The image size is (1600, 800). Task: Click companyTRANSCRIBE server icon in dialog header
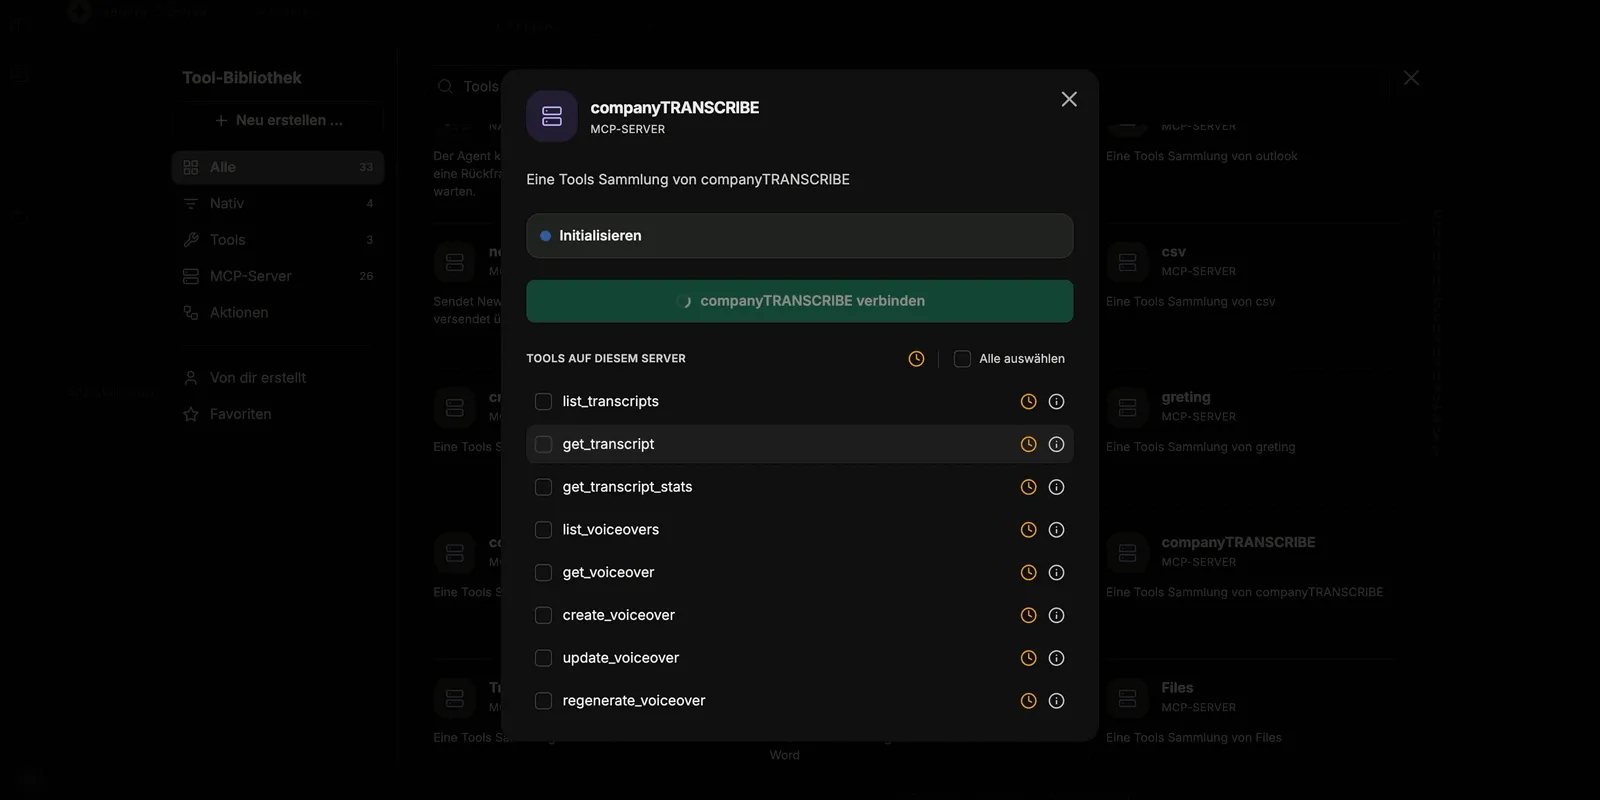pyautogui.click(x=552, y=116)
